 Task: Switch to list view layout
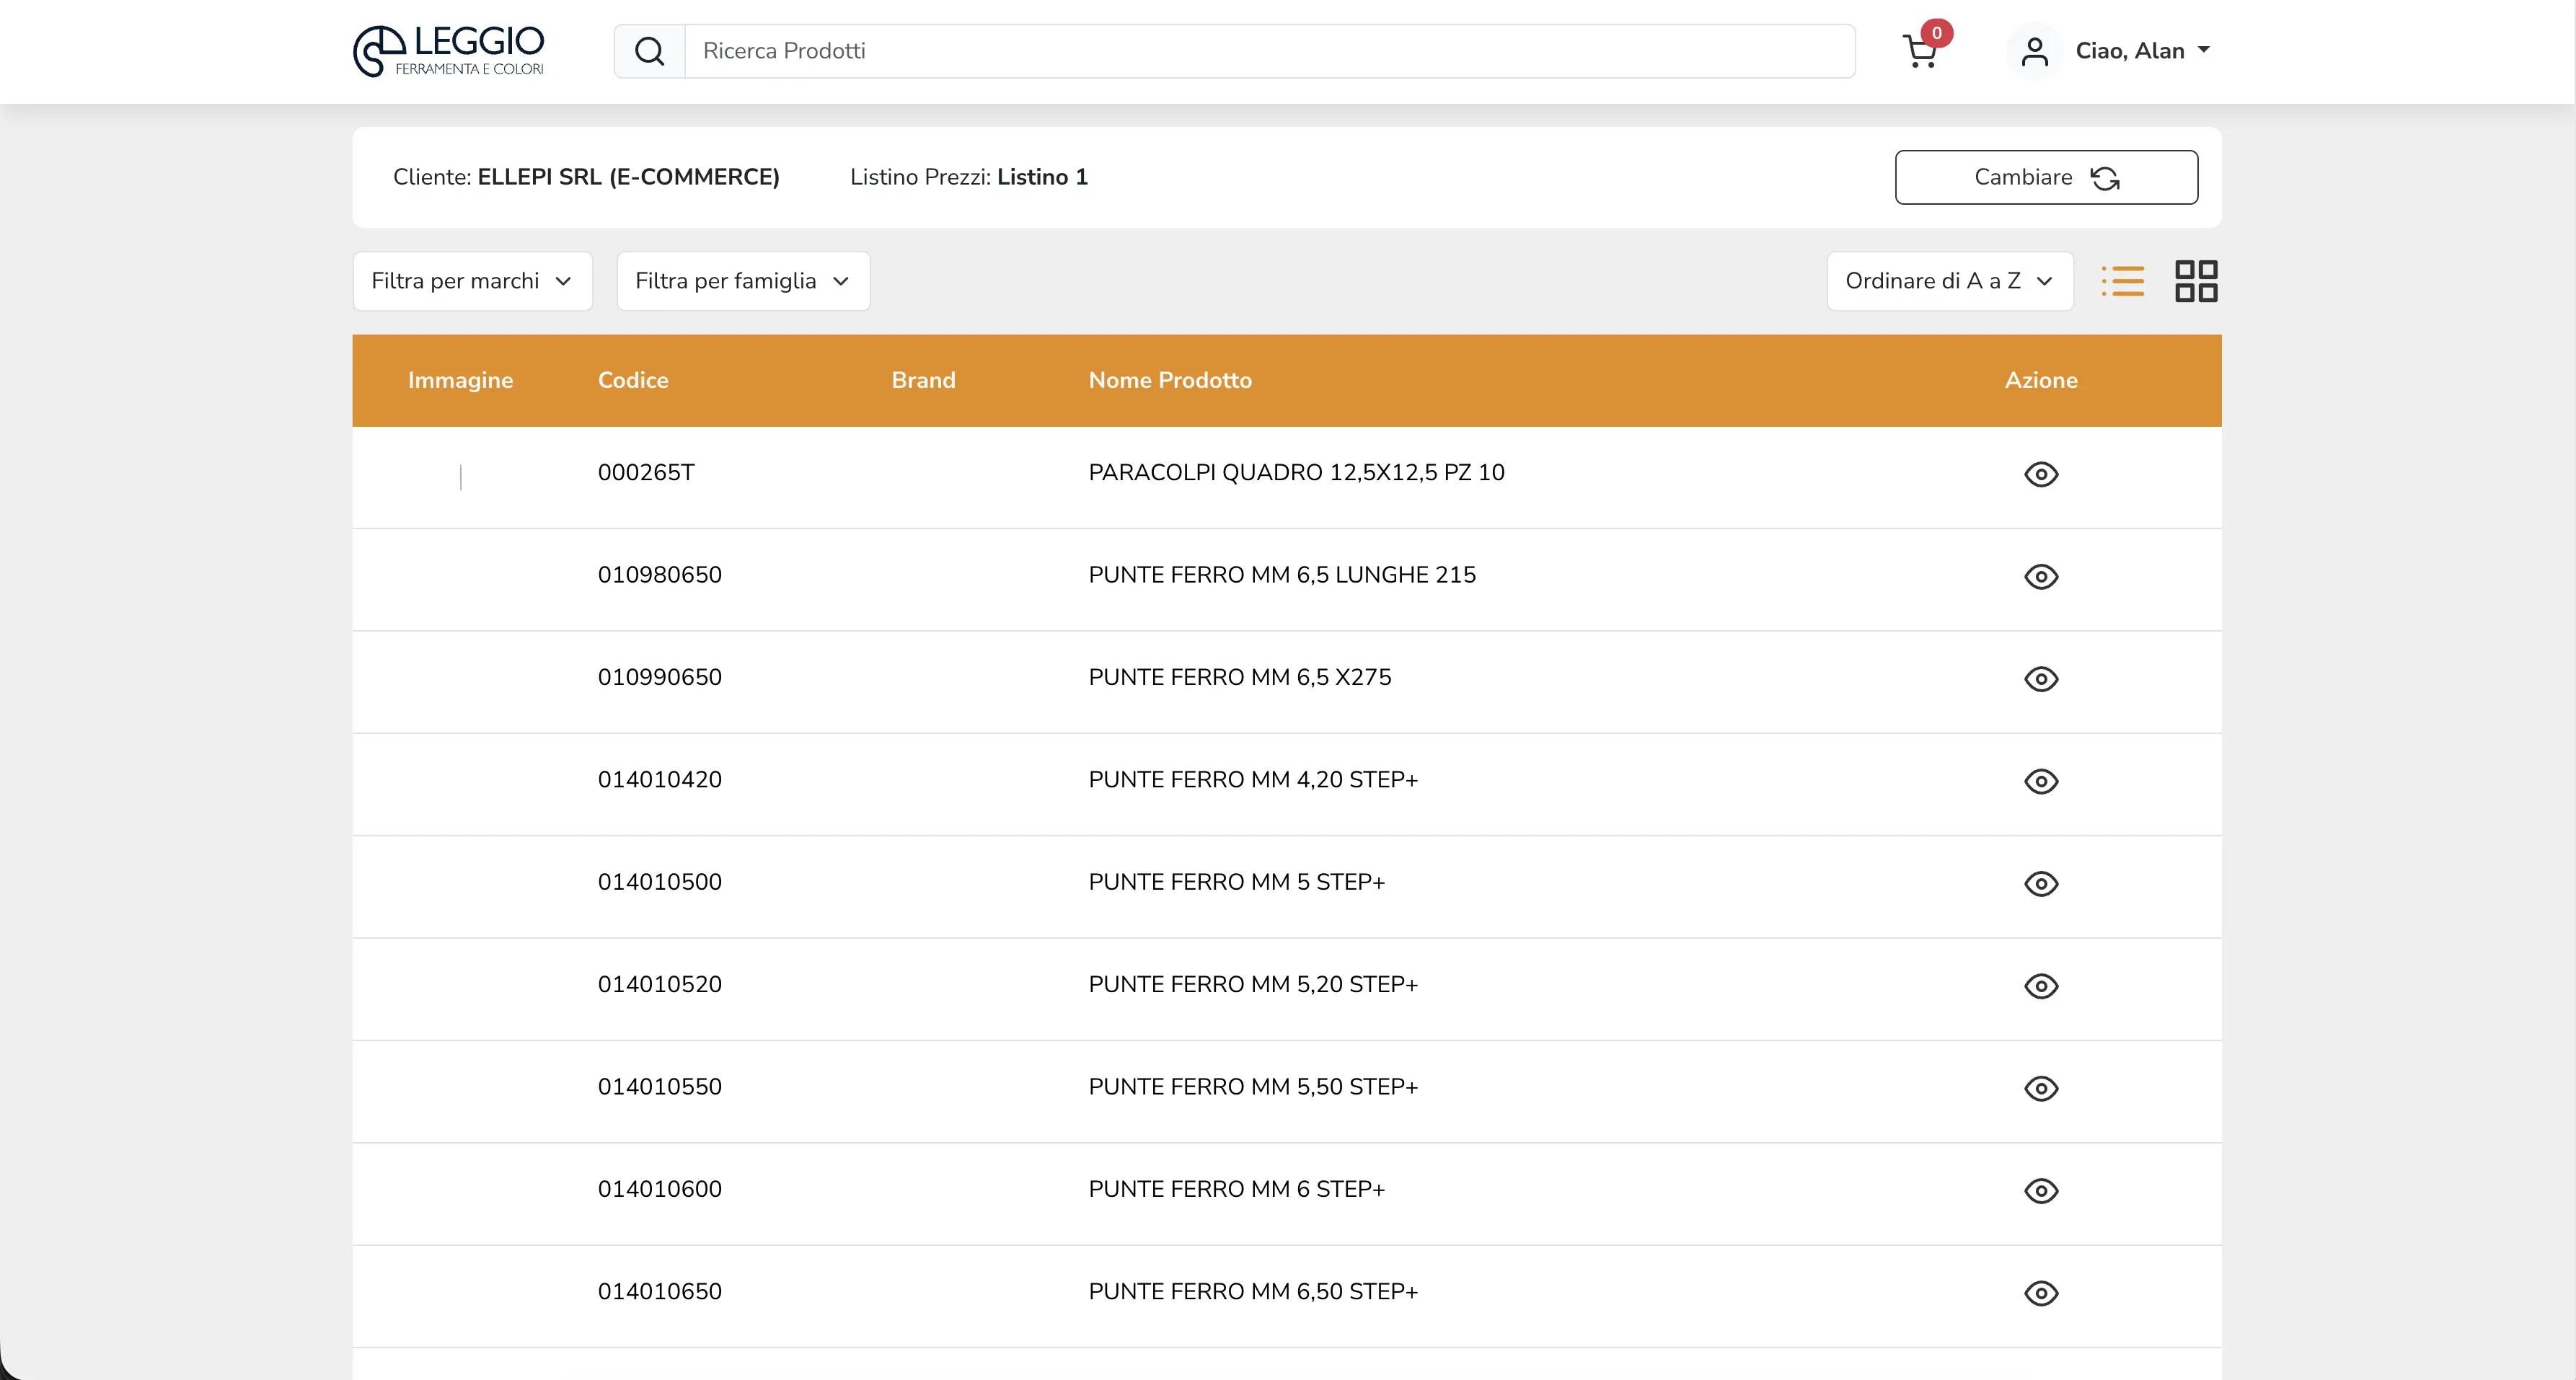coord(2123,281)
